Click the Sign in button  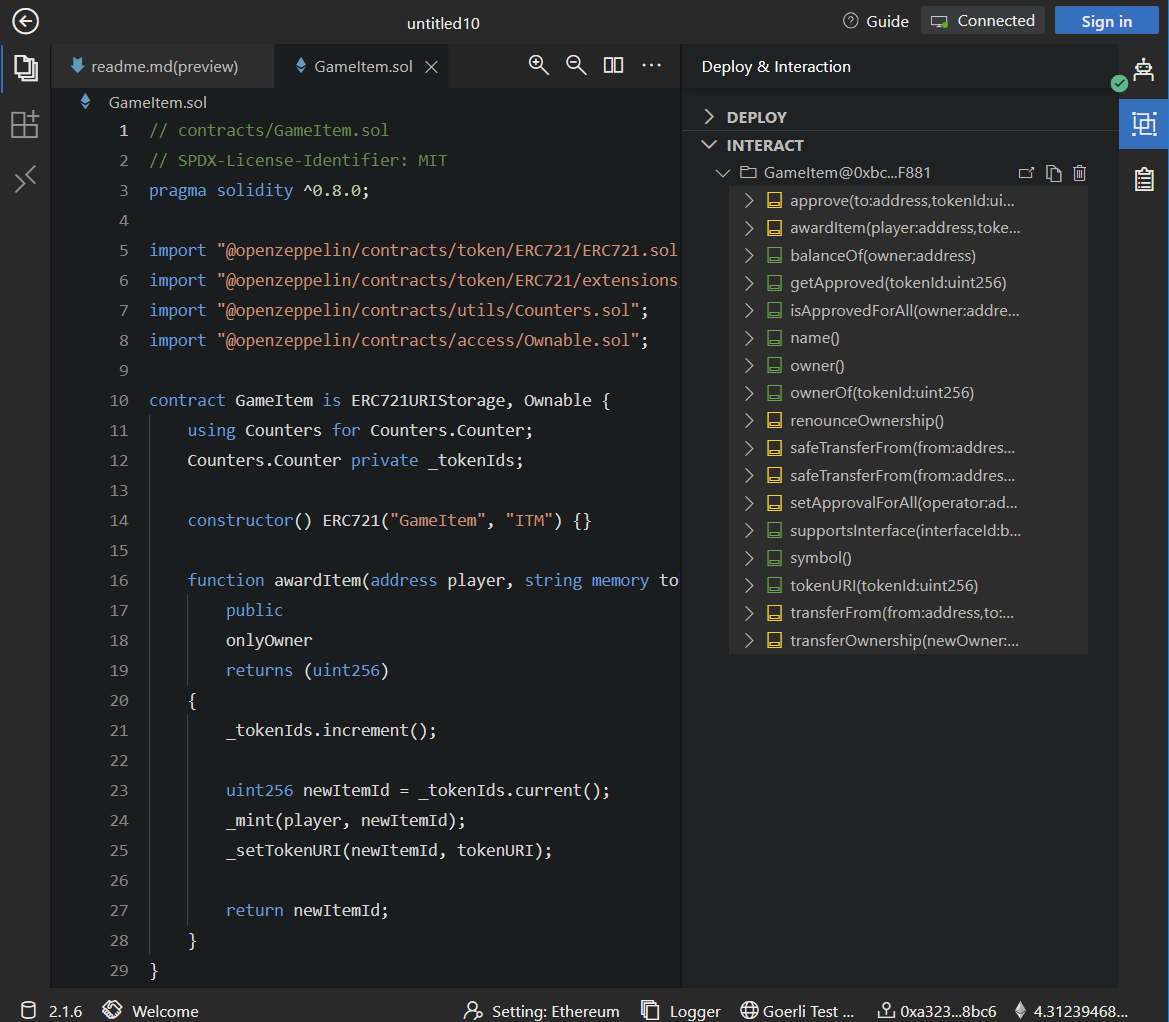pyautogui.click(x=1106, y=21)
